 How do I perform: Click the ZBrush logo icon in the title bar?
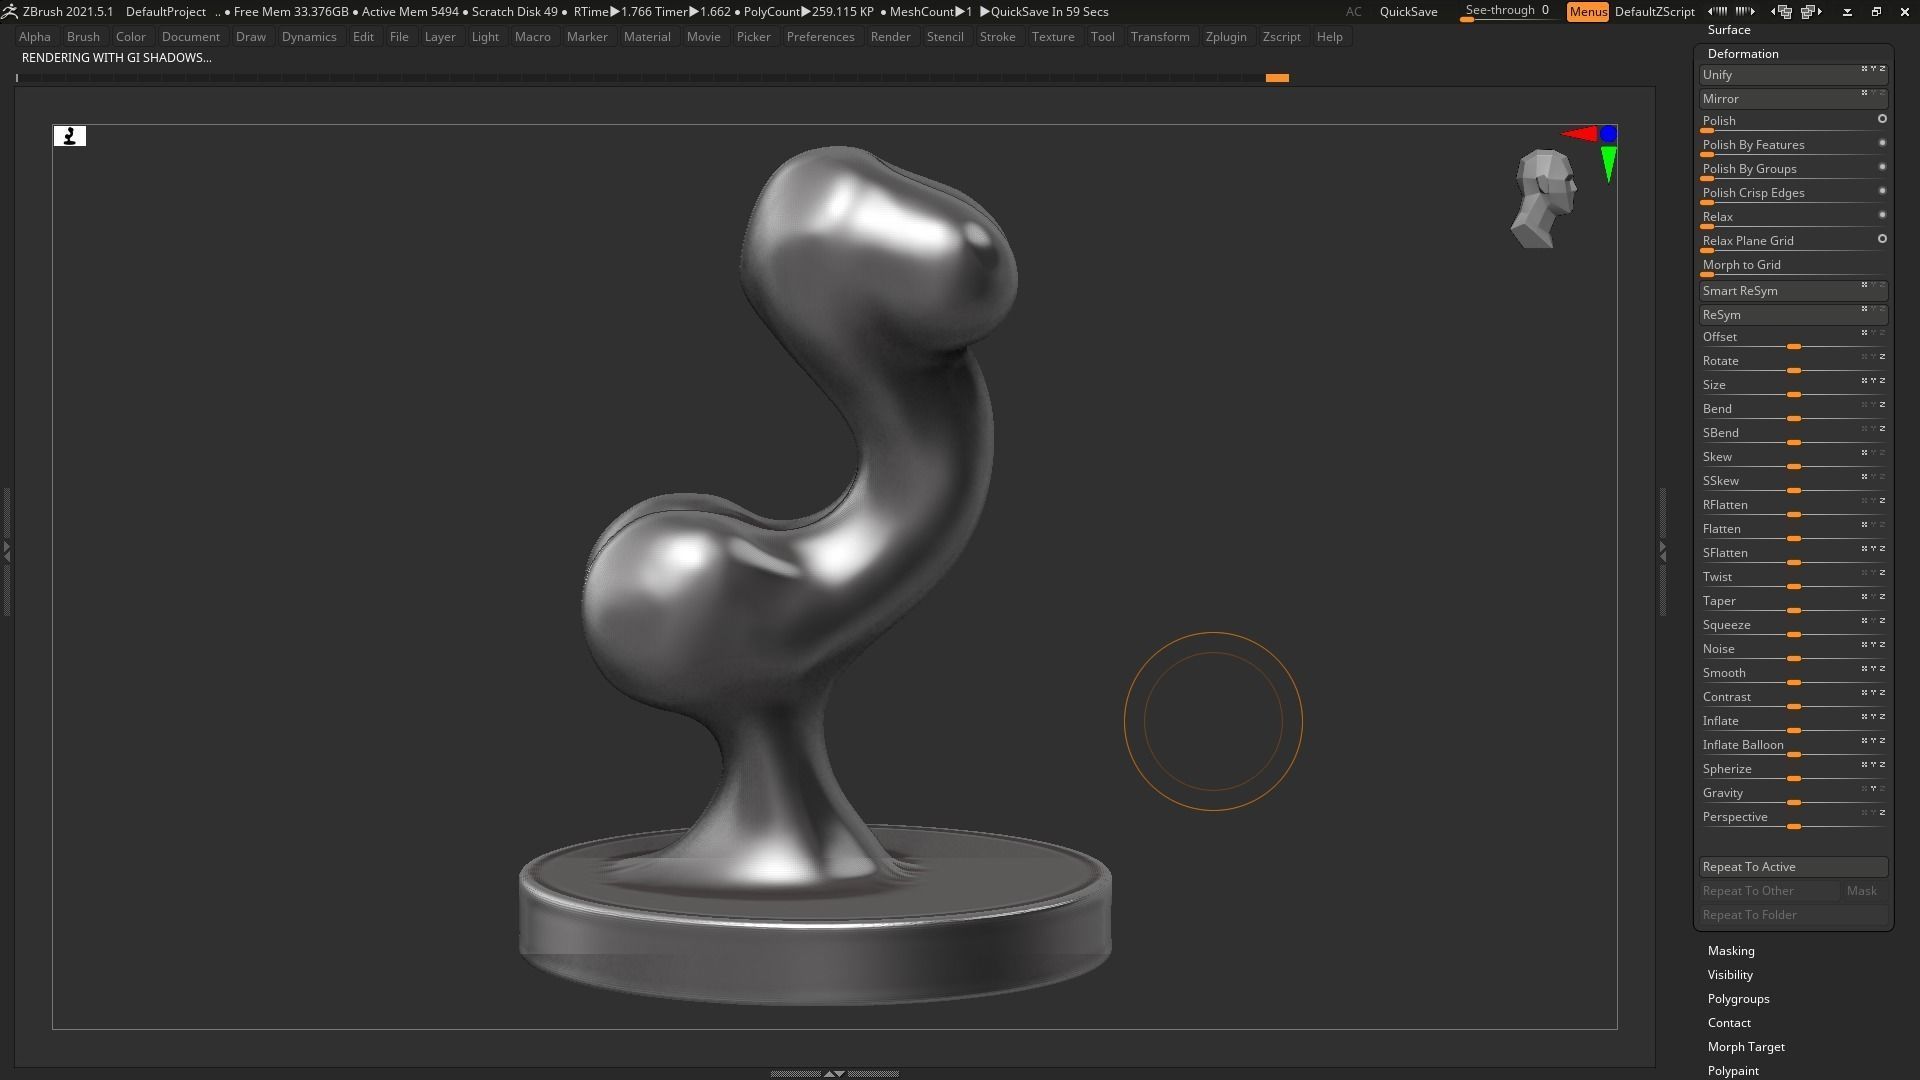coord(9,11)
